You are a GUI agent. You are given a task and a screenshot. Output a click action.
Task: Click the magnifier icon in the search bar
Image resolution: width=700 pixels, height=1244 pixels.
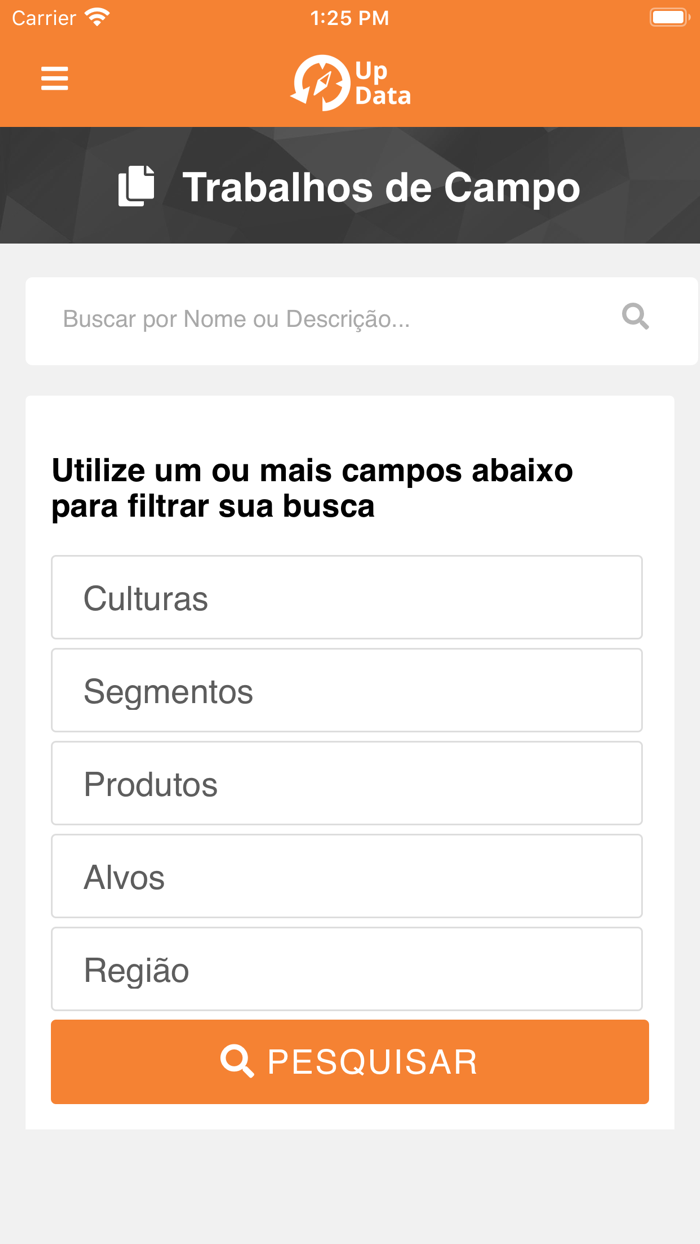635,316
